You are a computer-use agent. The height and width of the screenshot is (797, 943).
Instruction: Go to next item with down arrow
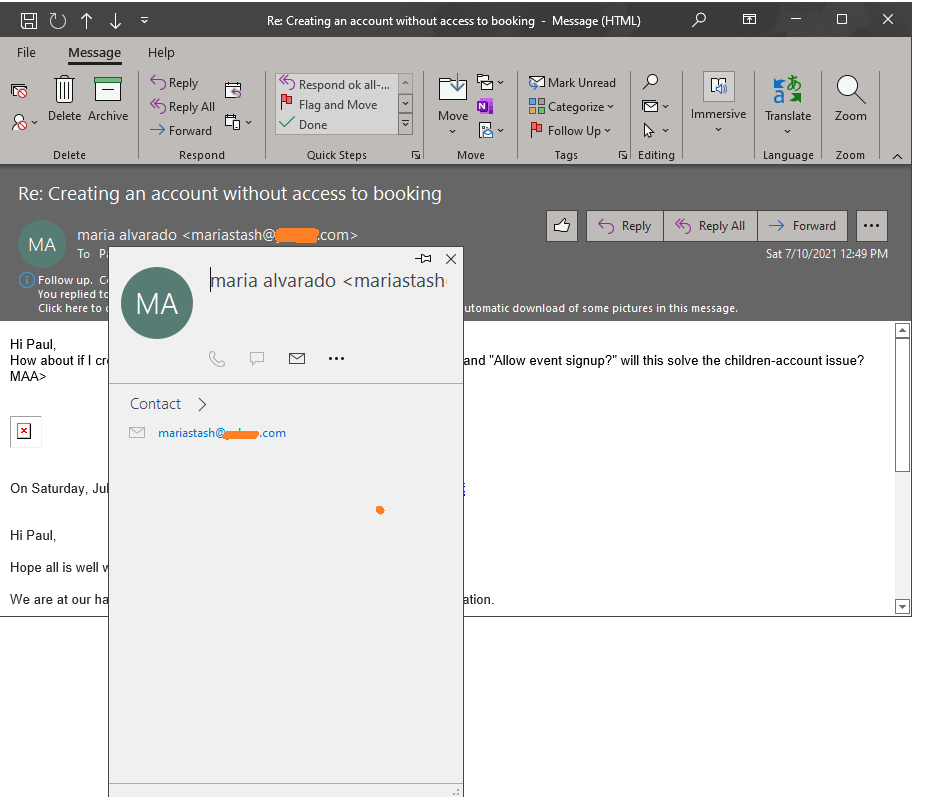click(x=115, y=21)
